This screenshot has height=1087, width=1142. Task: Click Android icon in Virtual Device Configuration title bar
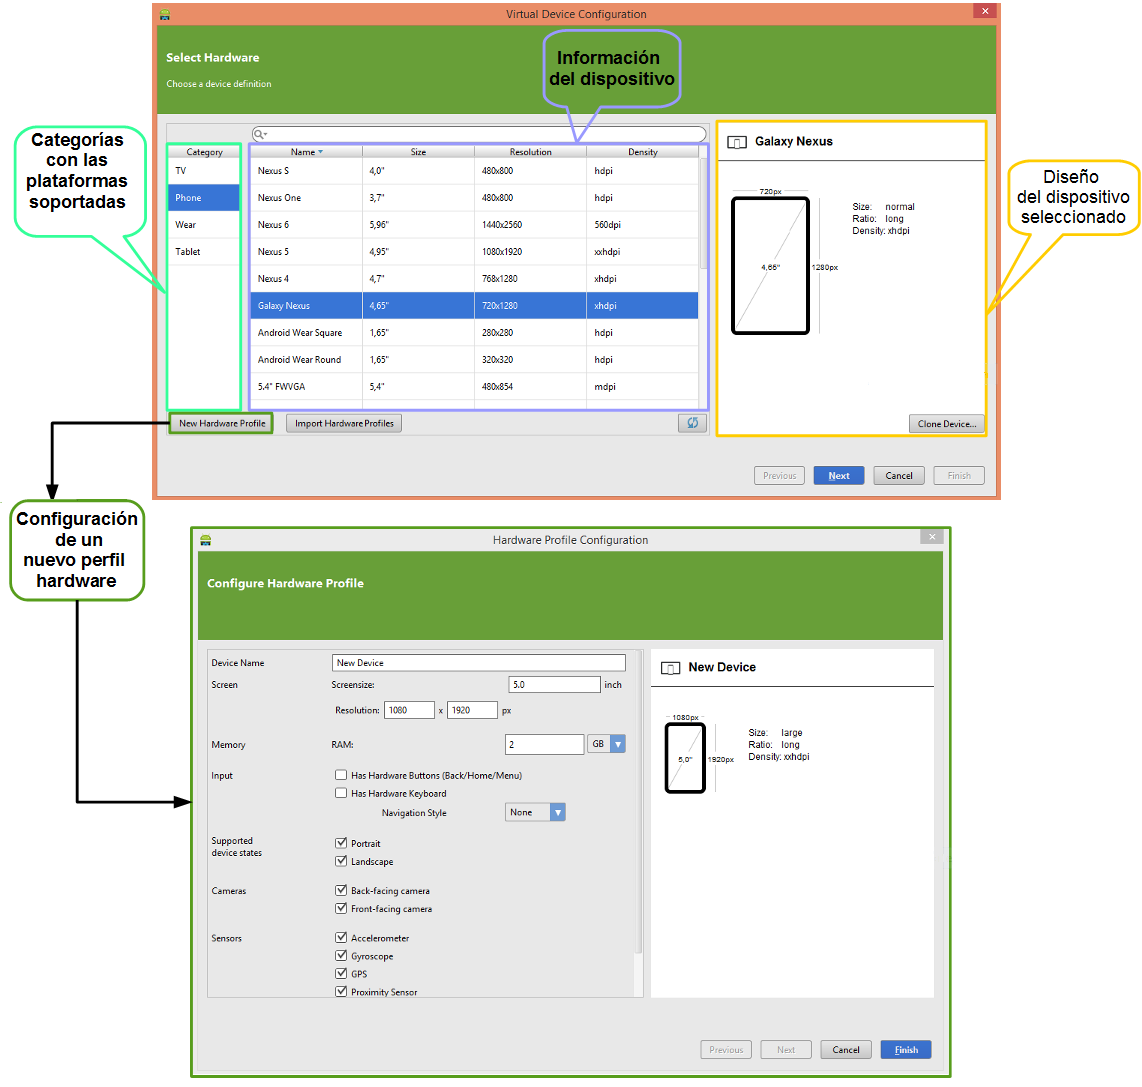165,14
